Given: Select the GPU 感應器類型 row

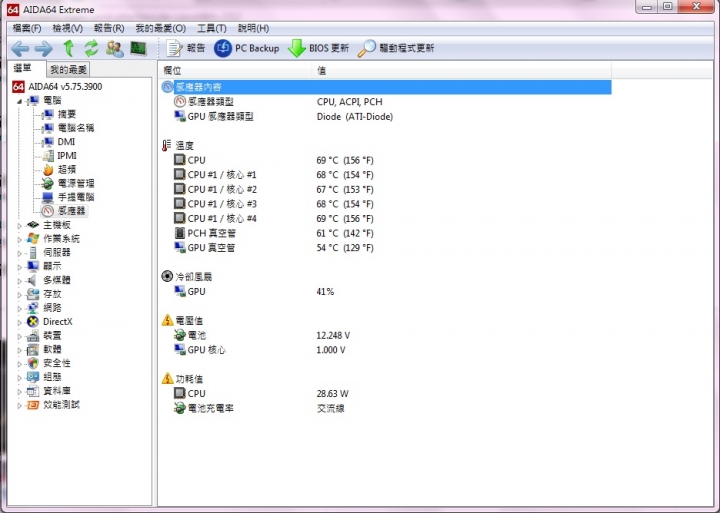Looking at the screenshot, I should 386,116.
